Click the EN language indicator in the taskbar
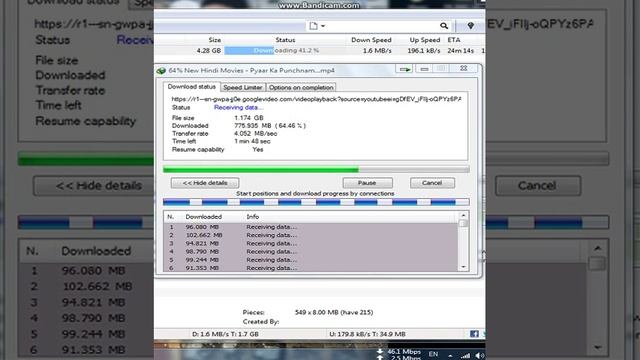 [x=433, y=354]
